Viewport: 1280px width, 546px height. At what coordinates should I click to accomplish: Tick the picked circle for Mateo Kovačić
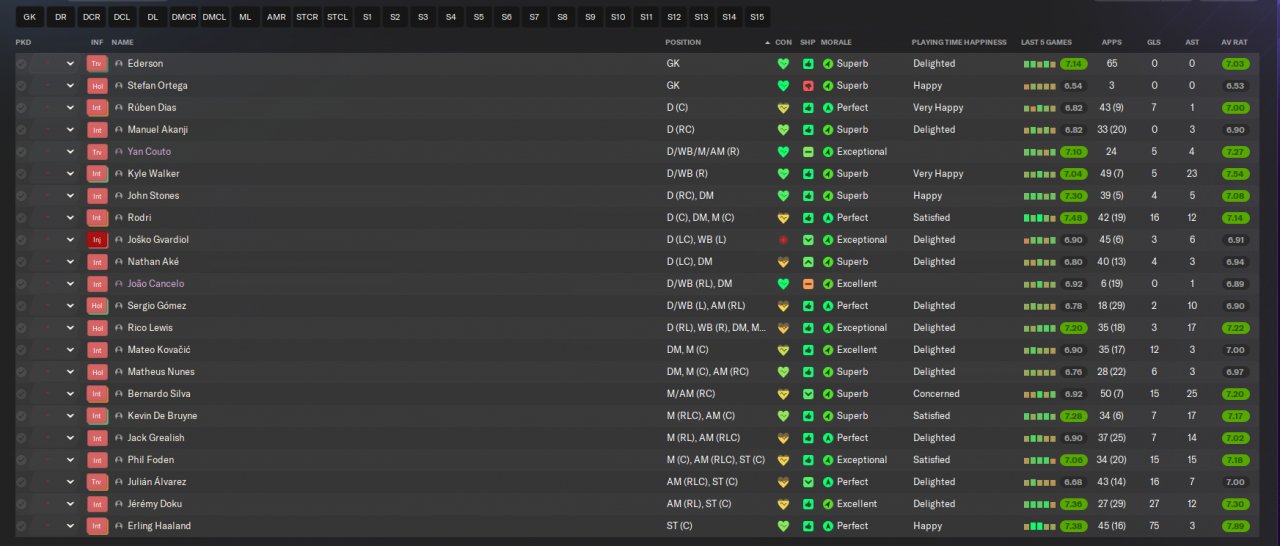tap(21, 349)
